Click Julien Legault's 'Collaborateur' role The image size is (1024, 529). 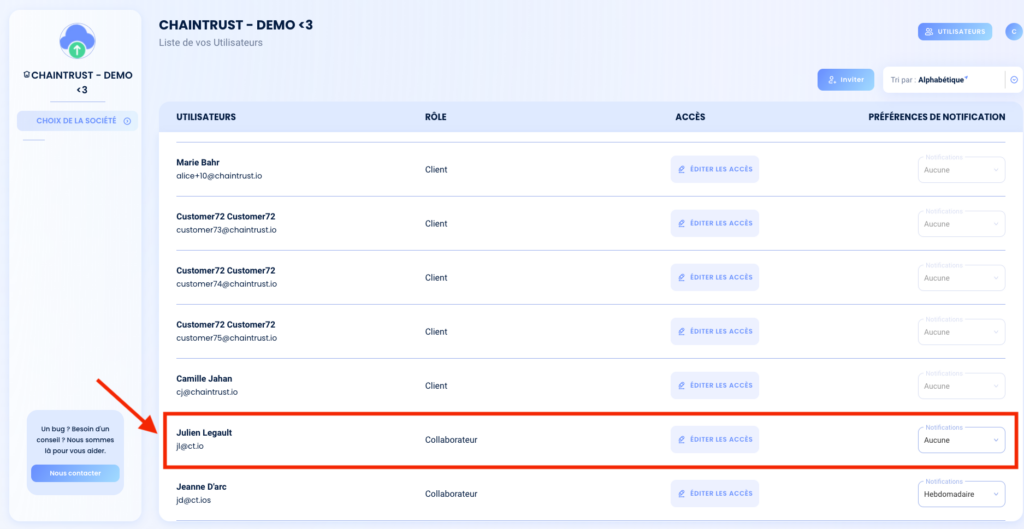tap(451, 440)
